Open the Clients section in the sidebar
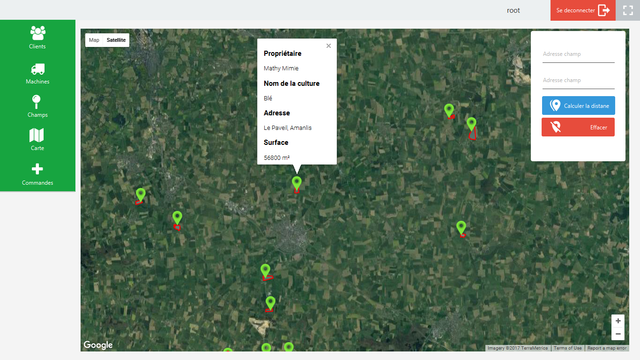Screen dimensions: 640x360 (x=37, y=37)
